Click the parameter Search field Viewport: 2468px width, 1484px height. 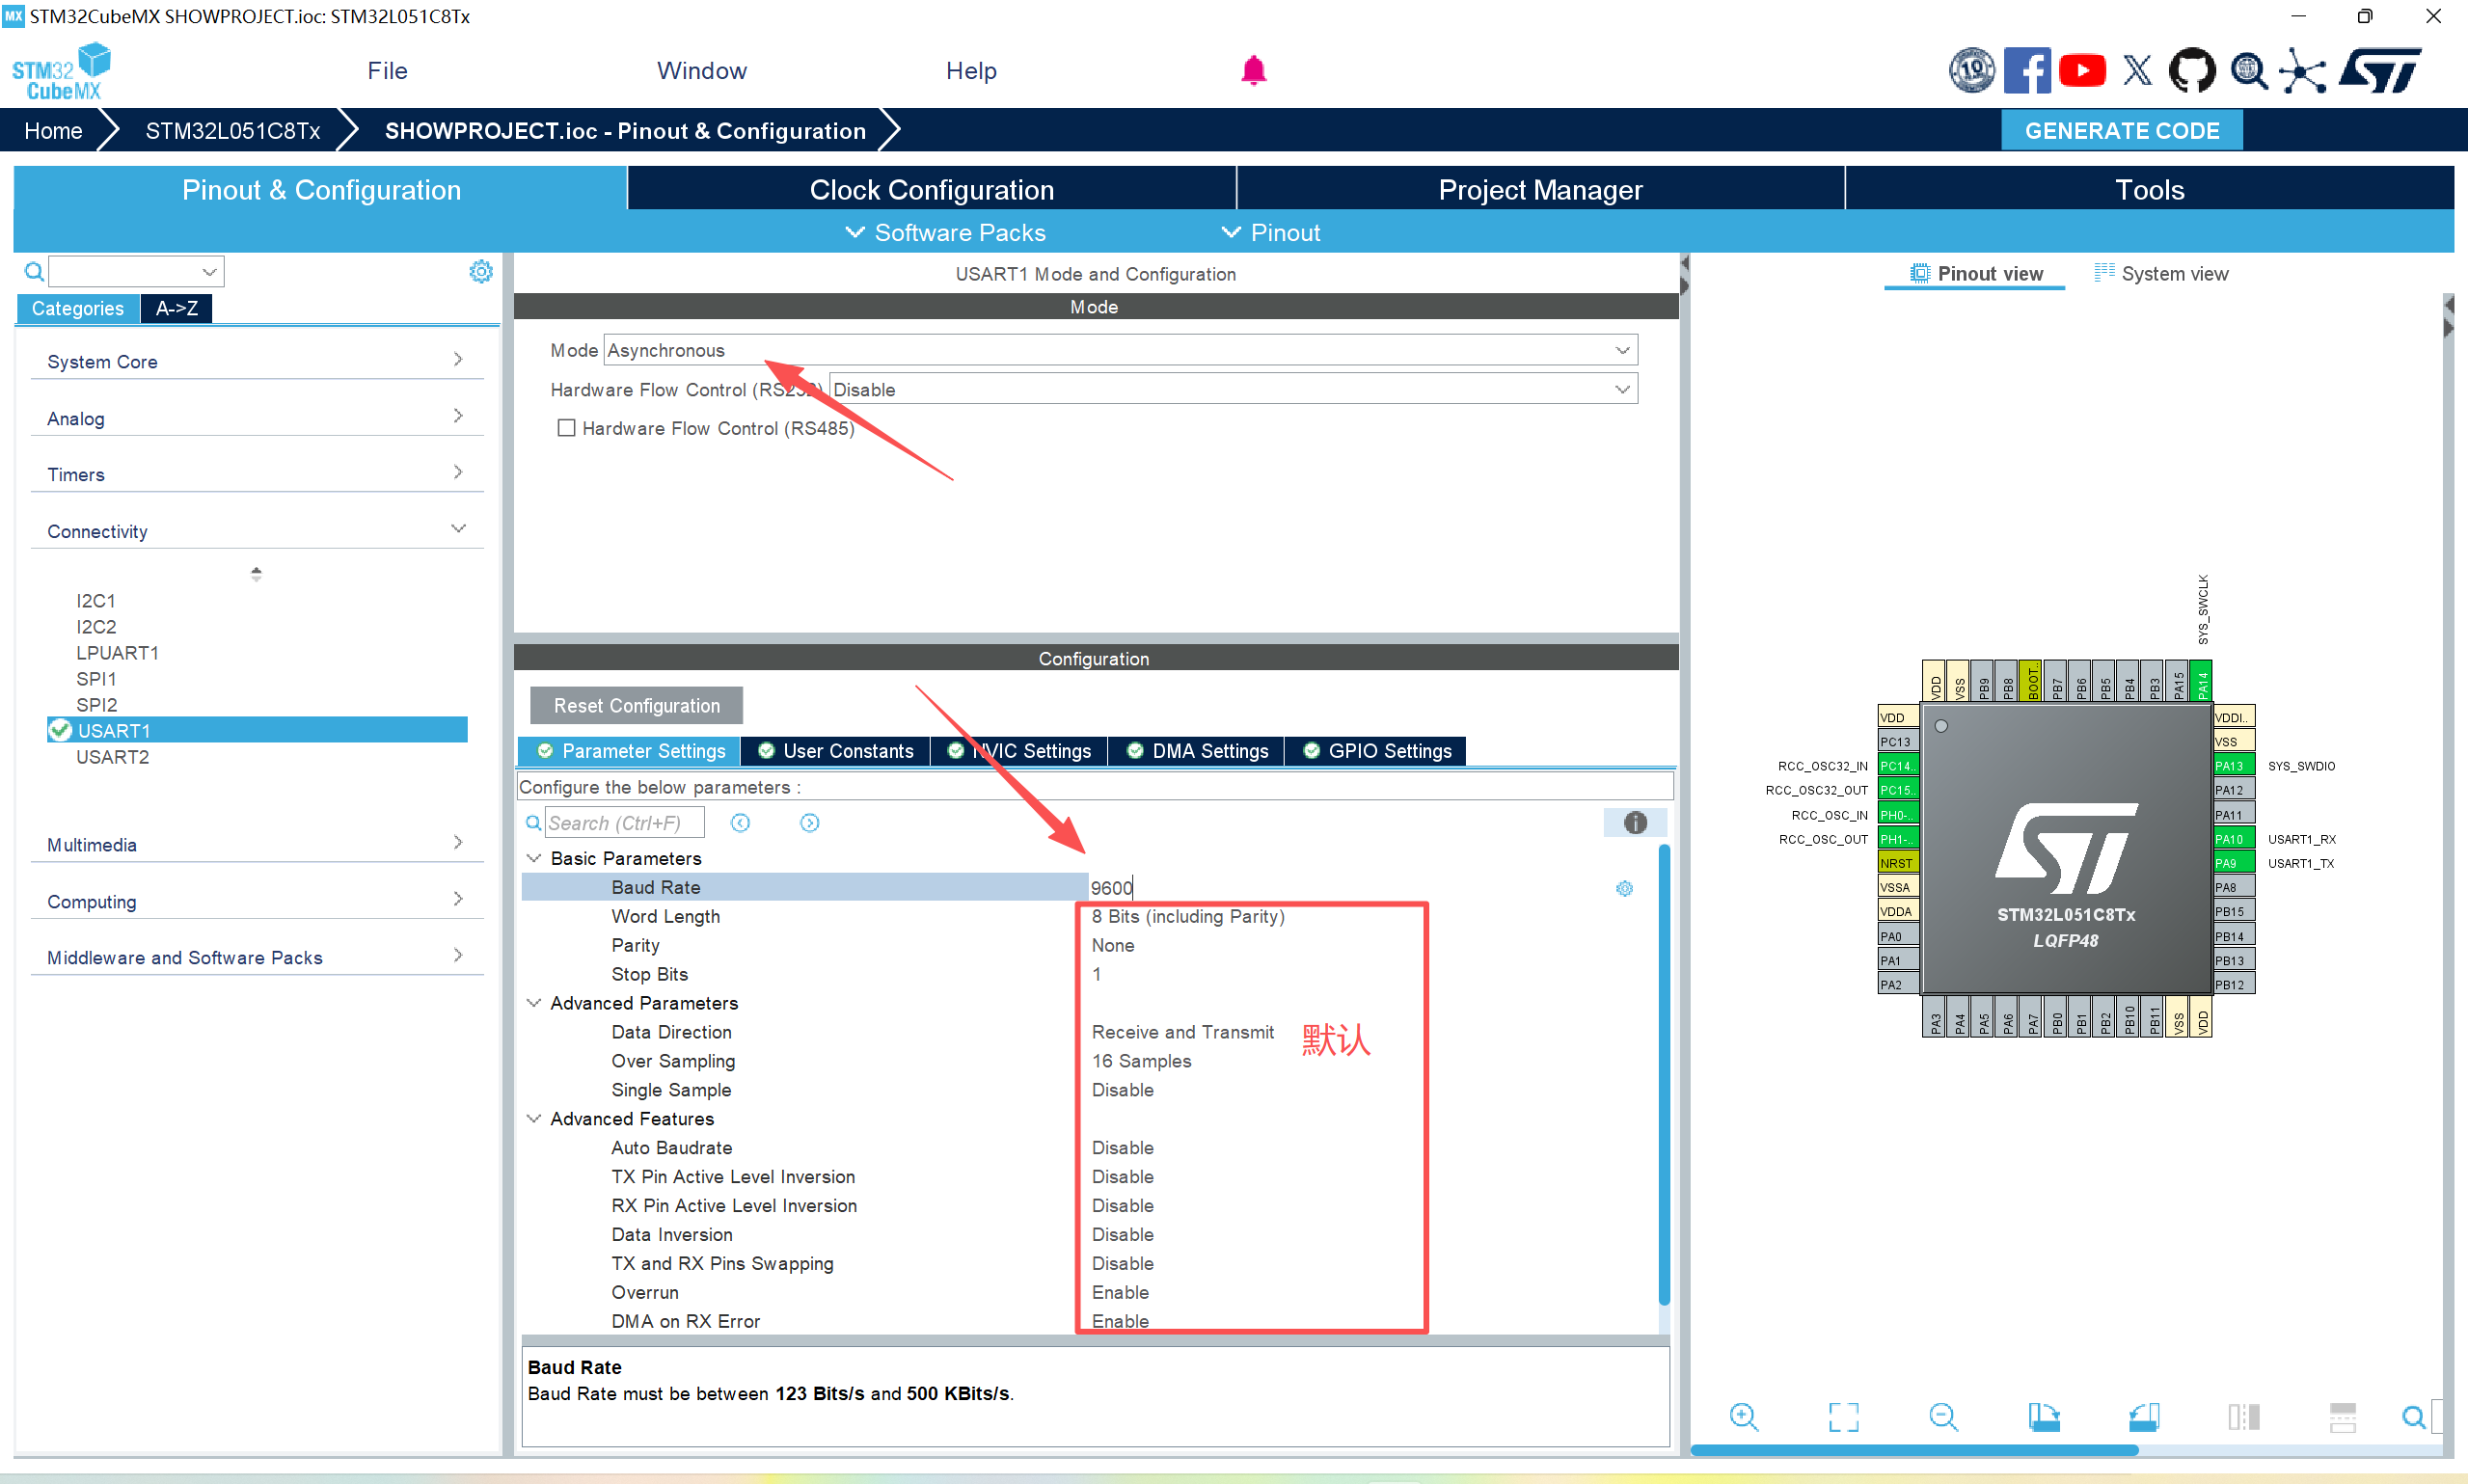point(624,823)
